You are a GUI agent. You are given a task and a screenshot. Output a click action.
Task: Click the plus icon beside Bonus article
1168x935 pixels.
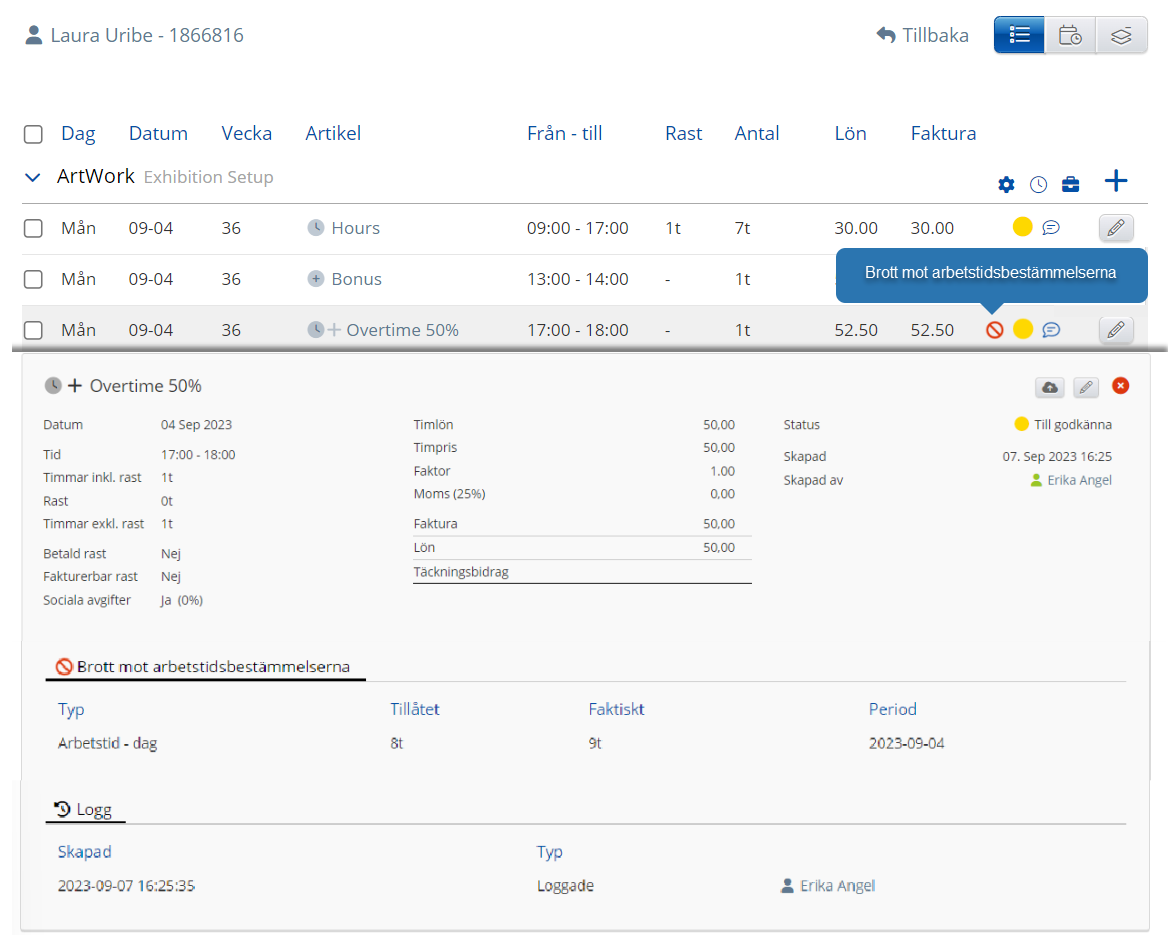[x=316, y=279]
